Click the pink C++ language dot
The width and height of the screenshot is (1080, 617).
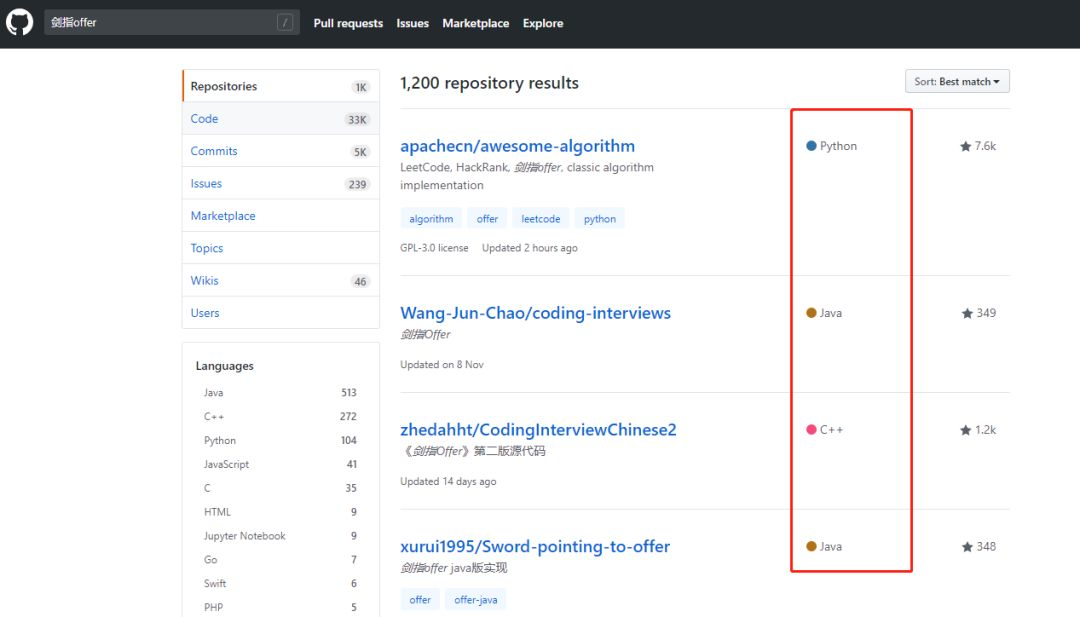[811, 430]
